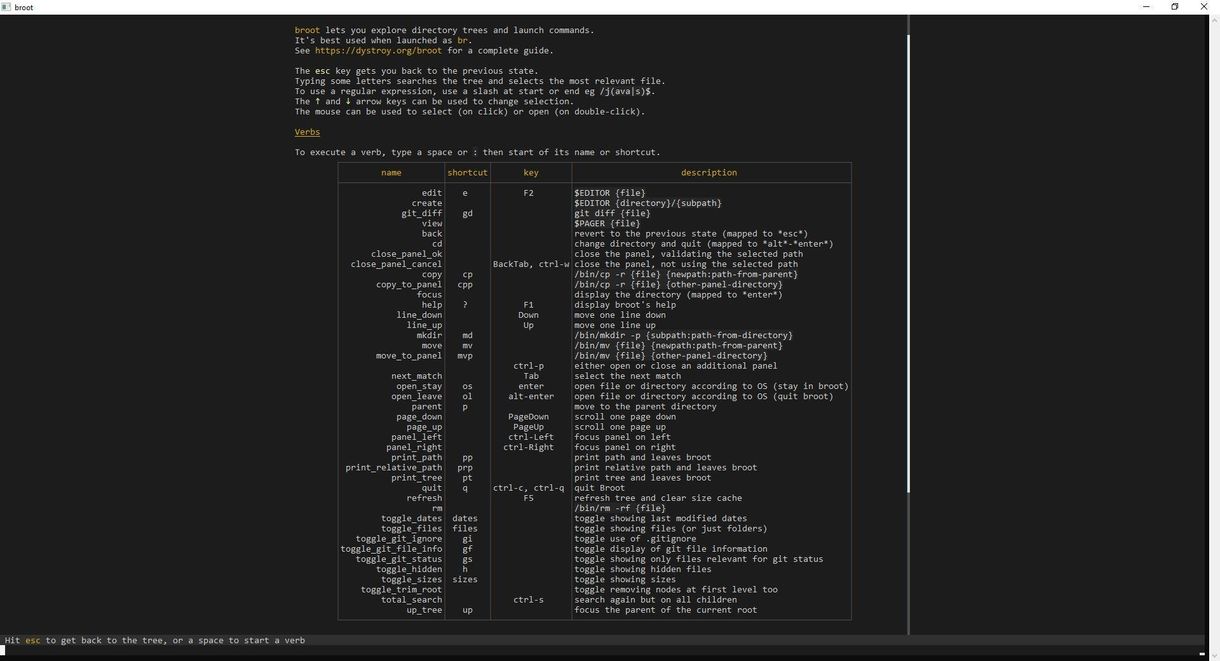Screen dimensions: 1220x661
Task: Select the 'print_tree' verb name
Action: tap(416, 478)
